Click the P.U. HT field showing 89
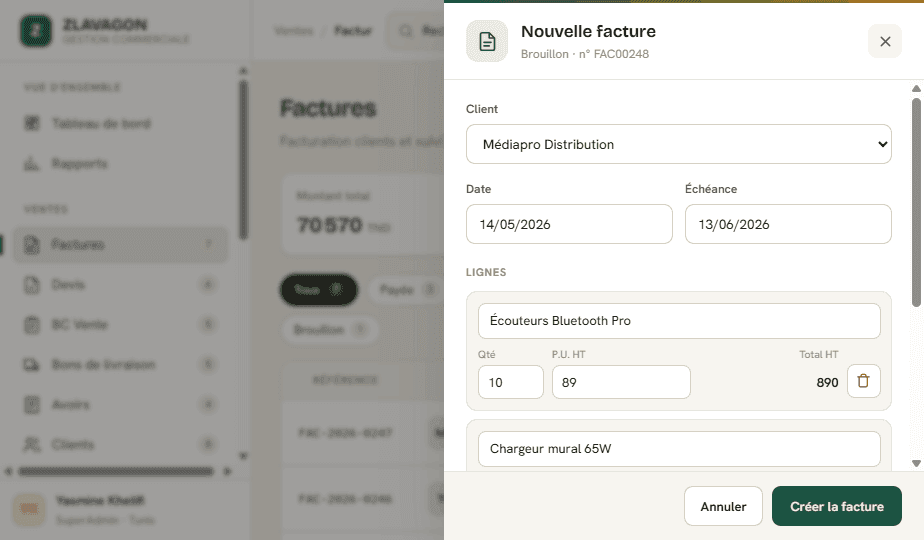This screenshot has width=924, height=540. point(621,382)
